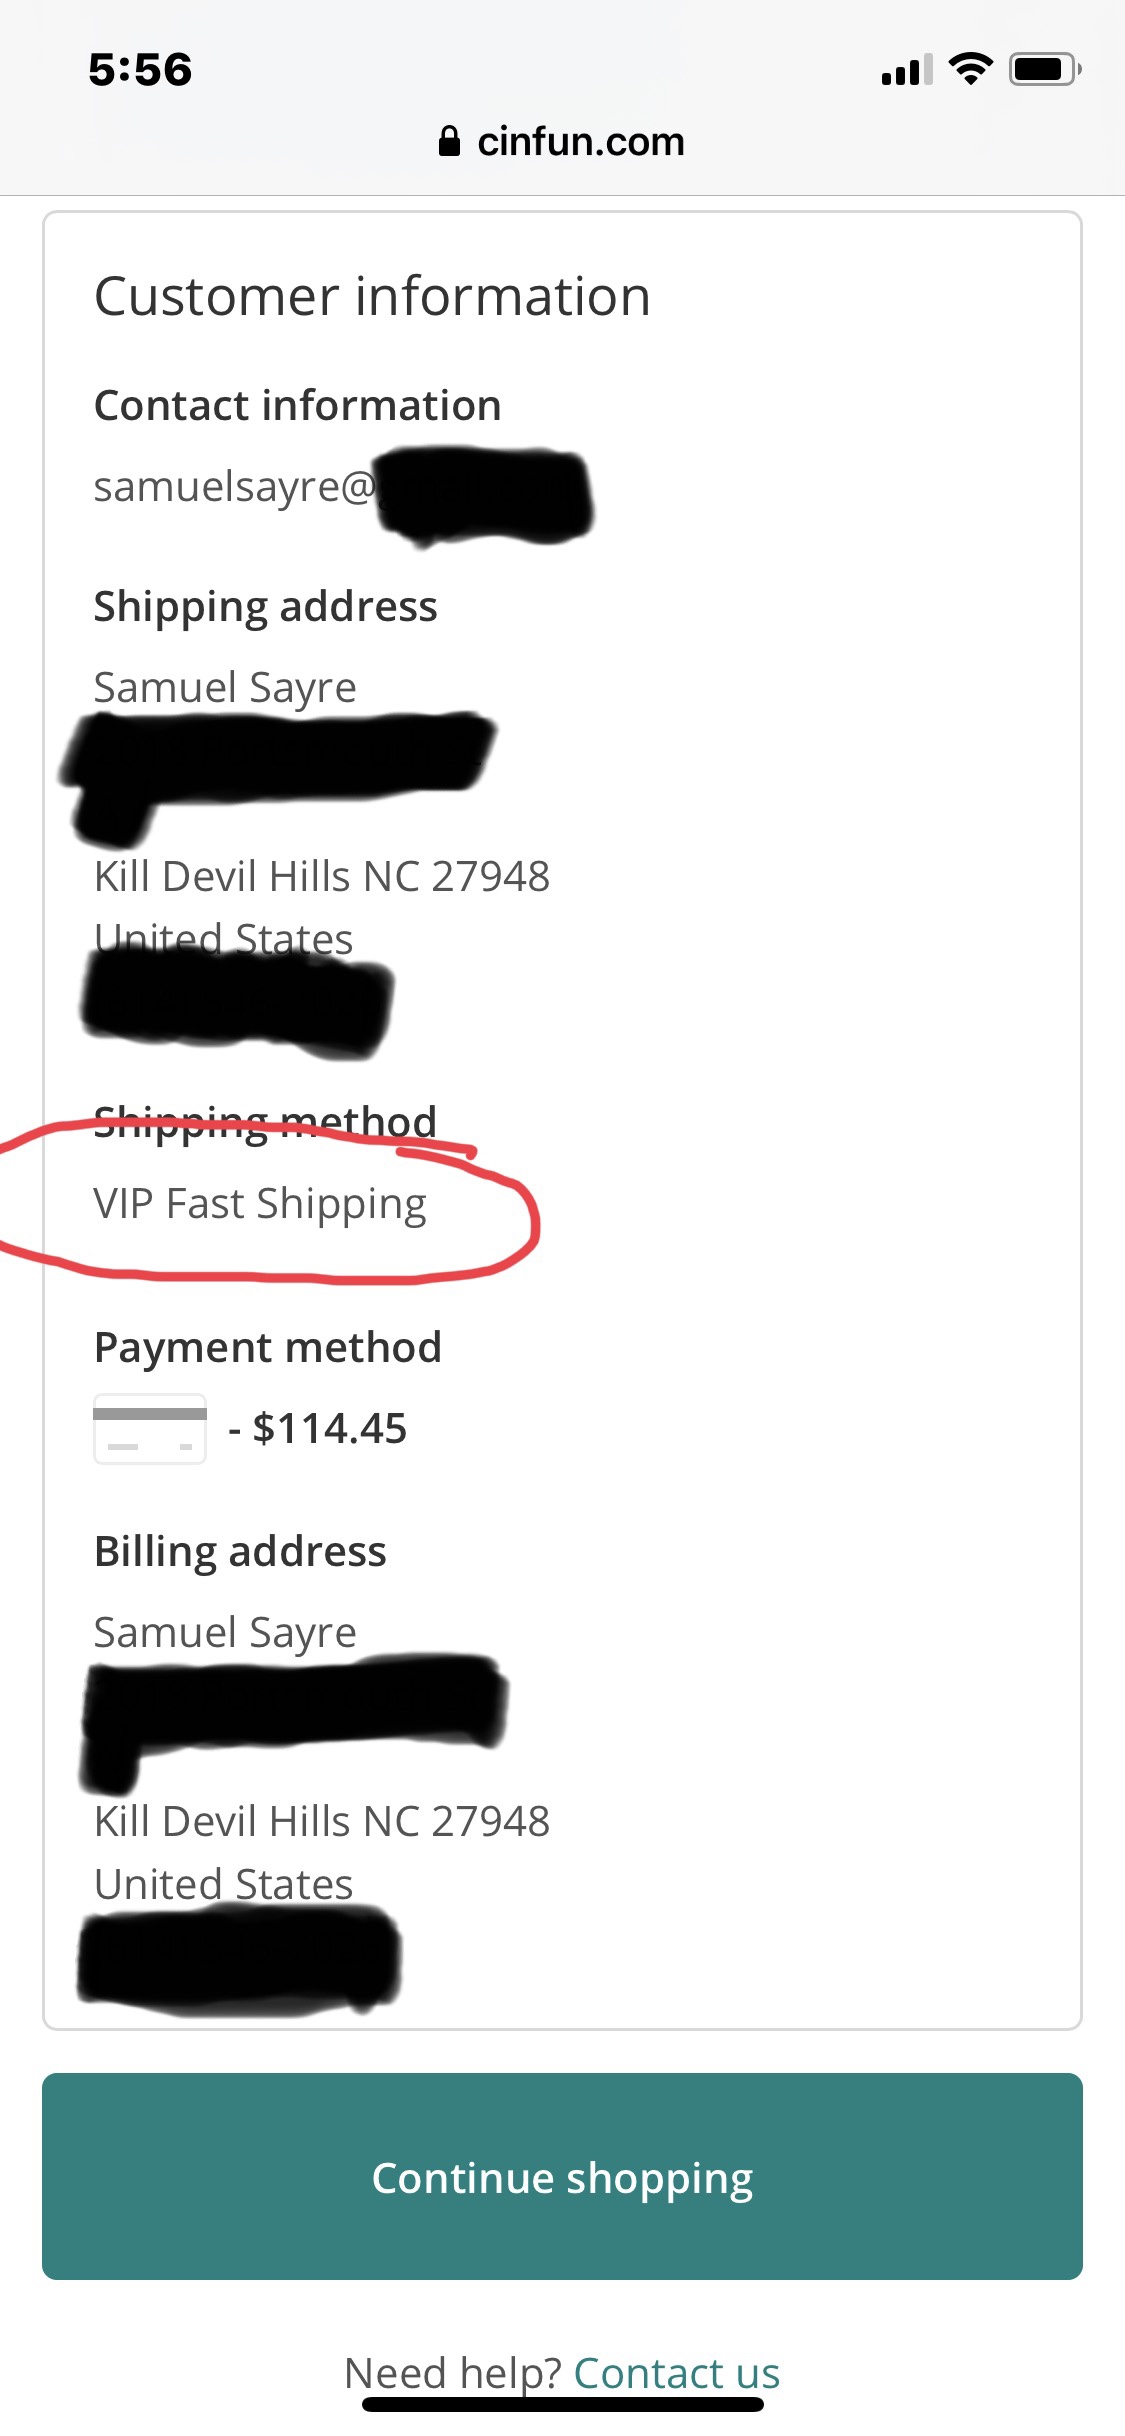
Task: Click the Need help? text
Action: click(x=455, y=2372)
